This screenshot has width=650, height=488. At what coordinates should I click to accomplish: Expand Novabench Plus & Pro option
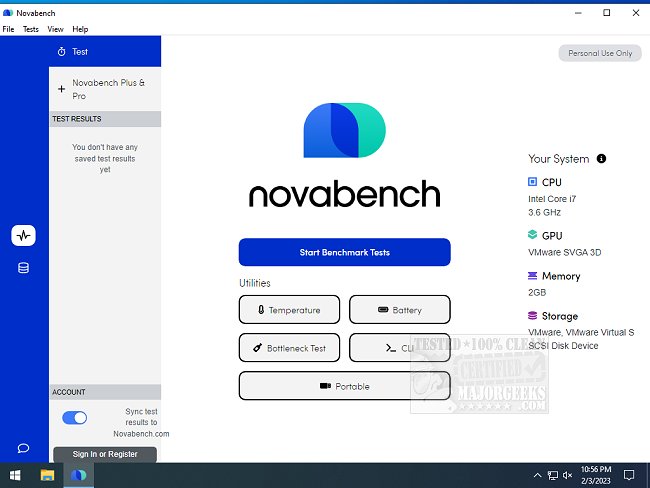tap(104, 89)
